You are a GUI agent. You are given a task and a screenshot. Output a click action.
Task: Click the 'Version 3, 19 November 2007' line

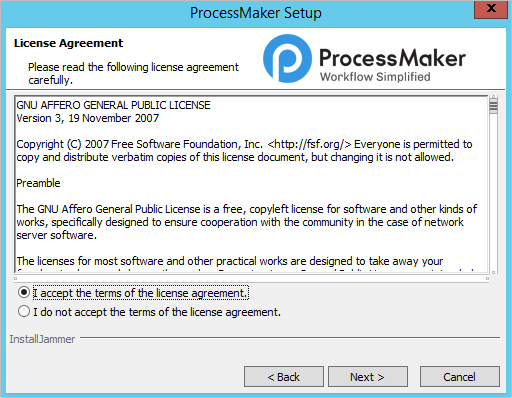88,118
